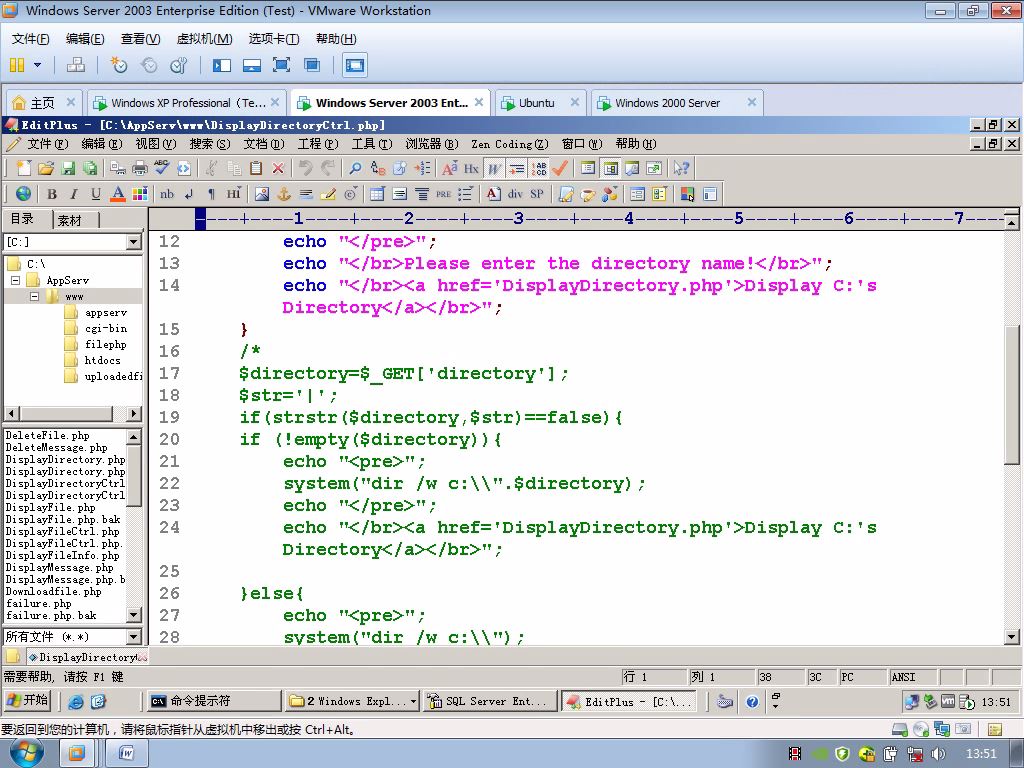Click the Print printer icon
Screen dimensions: 1024x768
tap(140, 168)
